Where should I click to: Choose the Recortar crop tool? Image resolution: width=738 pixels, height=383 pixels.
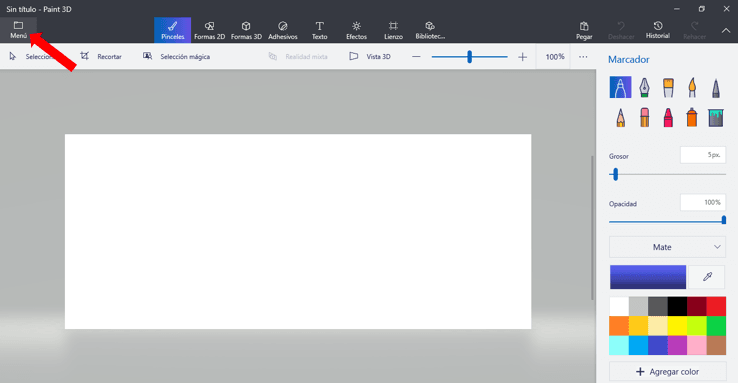pos(101,56)
